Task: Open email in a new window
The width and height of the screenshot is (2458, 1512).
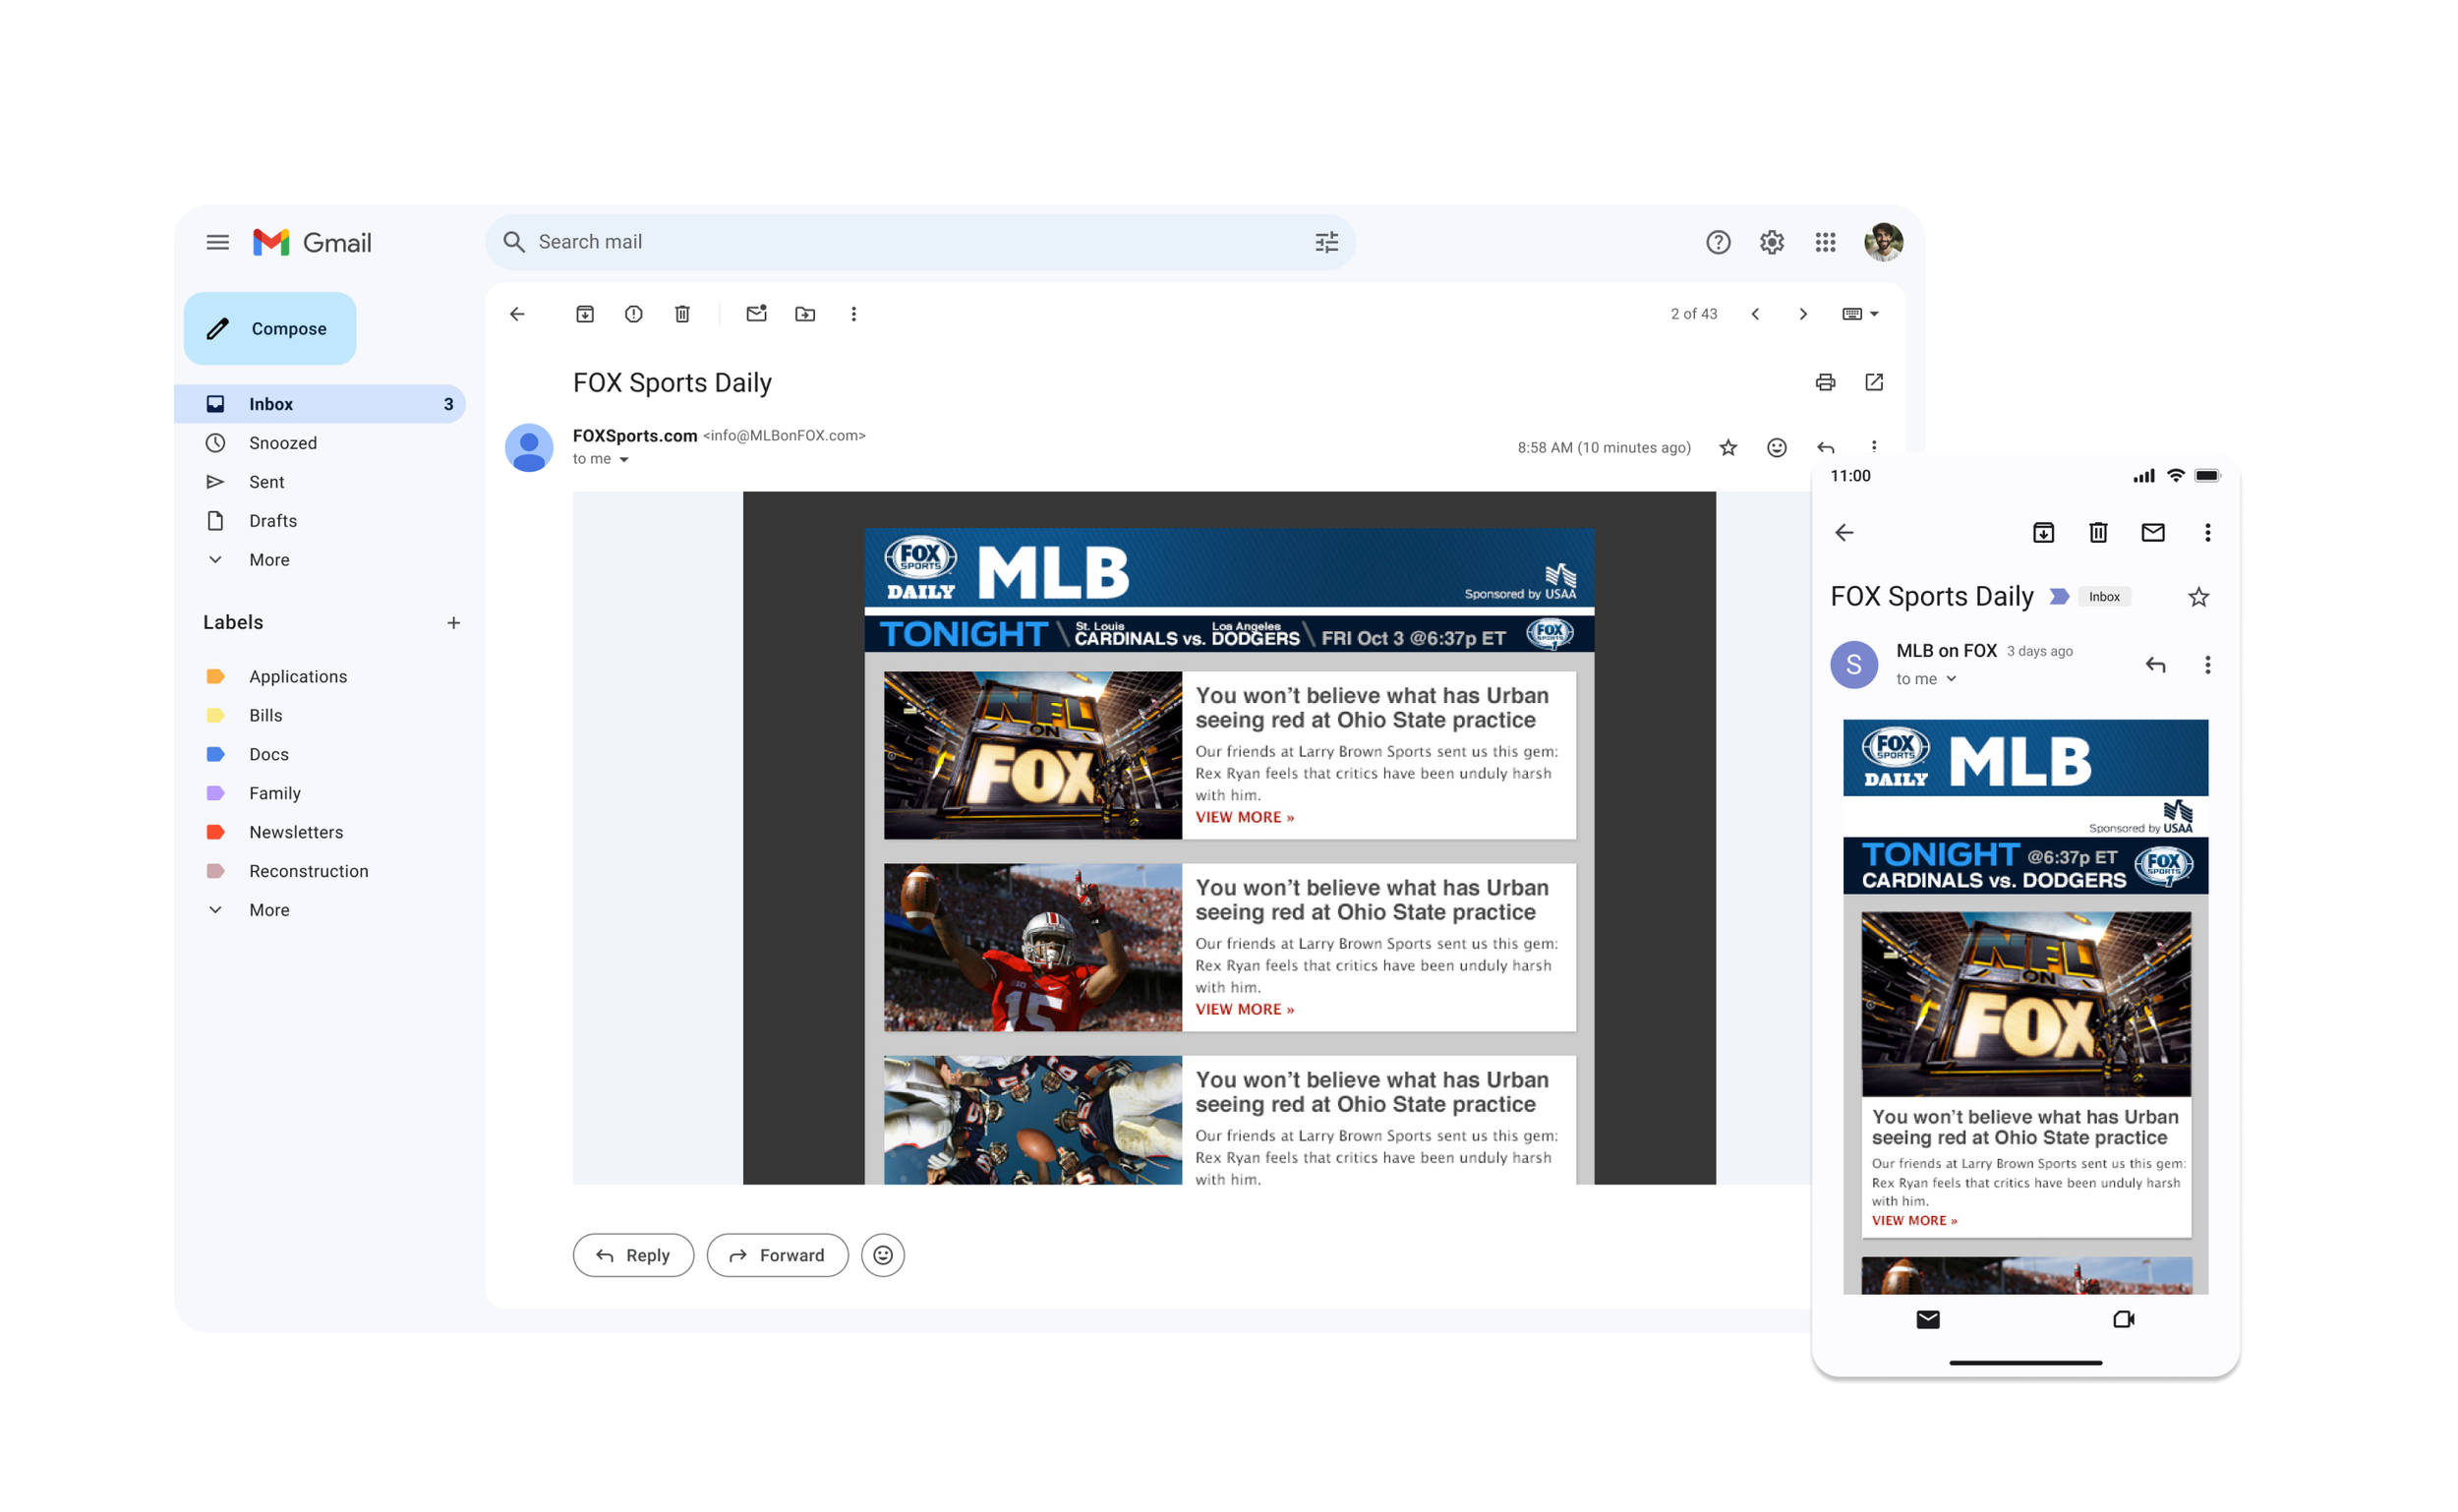Action: click(1874, 382)
